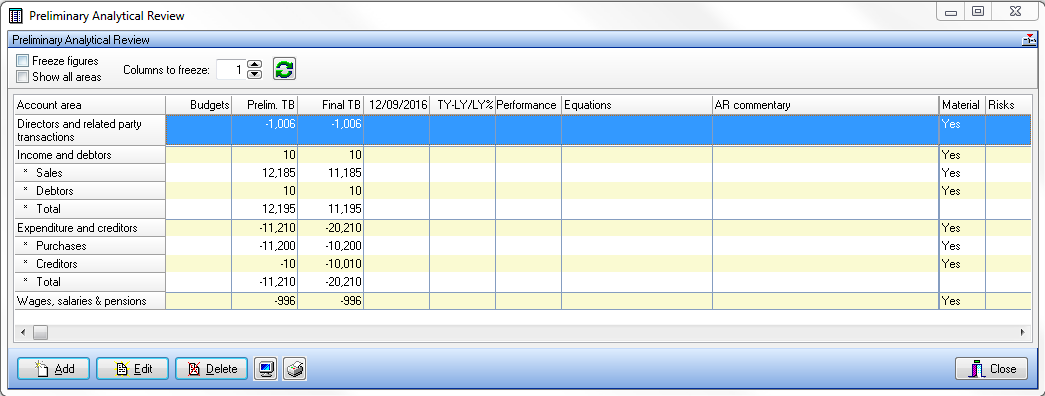Click the window title bar app icon
This screenshot has height=396, width=1045.
click(15, 15)
